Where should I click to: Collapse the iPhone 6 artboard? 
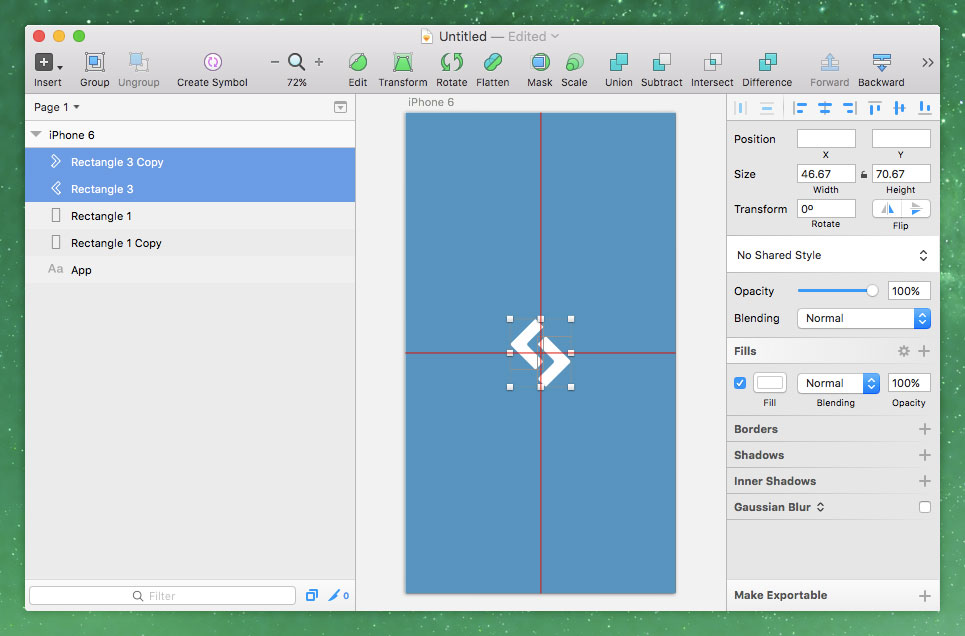tap(36, 134)
